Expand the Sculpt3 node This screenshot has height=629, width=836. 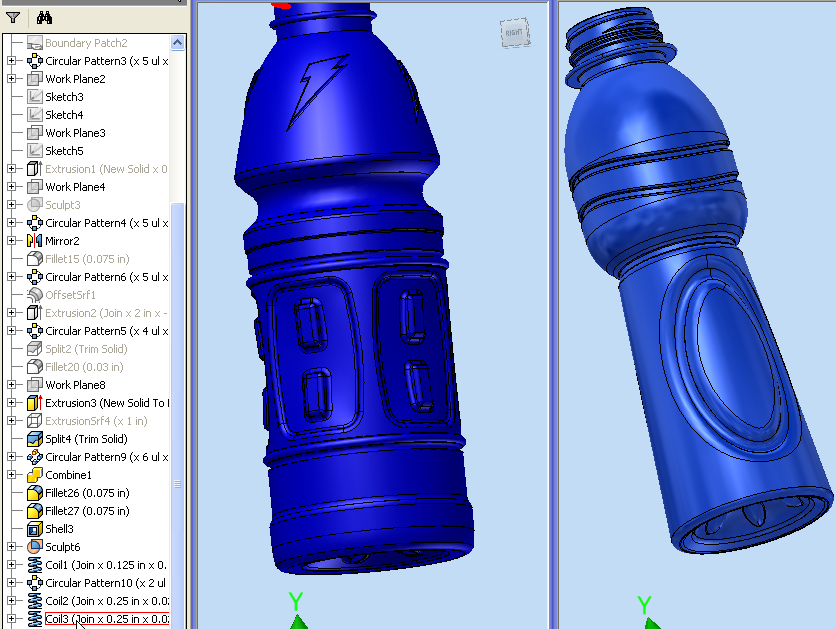(x=11, y=205)
